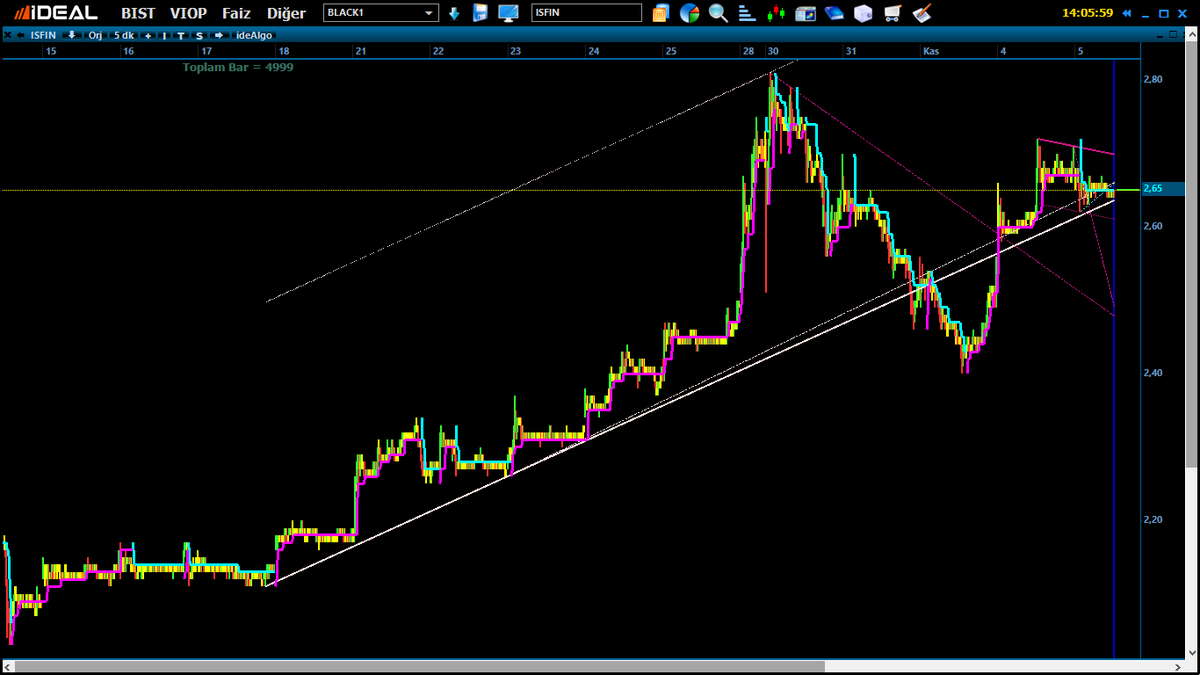Click the ISFIN symbol label on chart toolbar
Image resolution: width=1200 pixels, height=675 pixels.
click(44, 35)
